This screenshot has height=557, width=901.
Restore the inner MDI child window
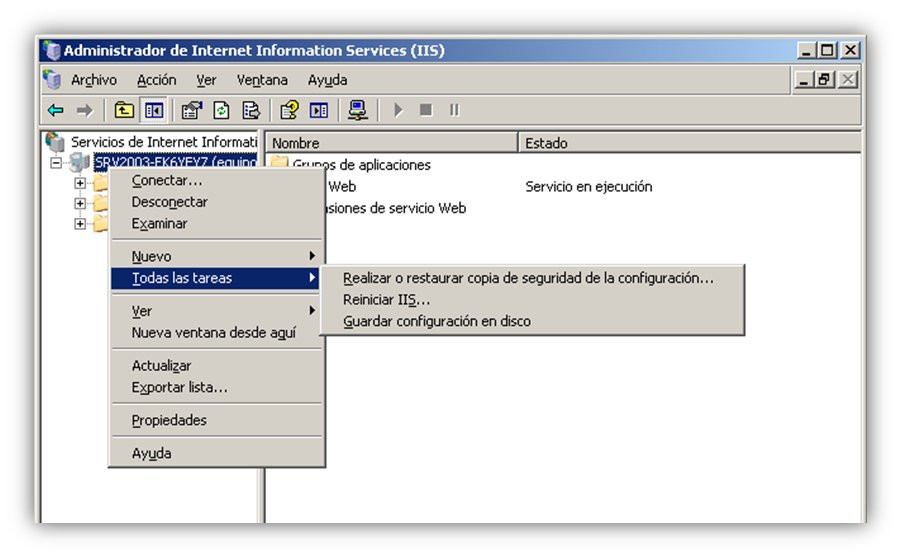(825, 80)
